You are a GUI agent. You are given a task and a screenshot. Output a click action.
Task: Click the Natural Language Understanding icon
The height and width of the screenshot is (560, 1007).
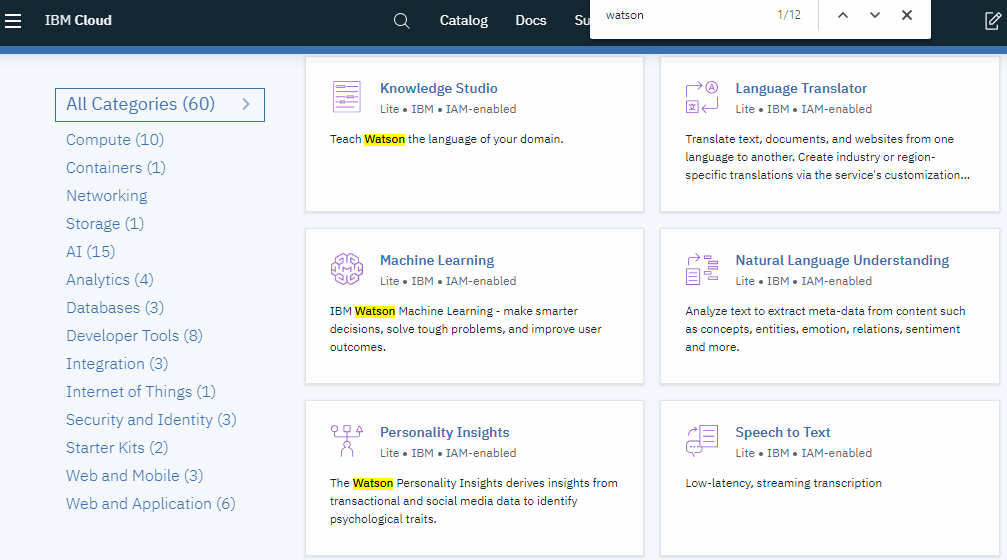click(x=702, y=269)
